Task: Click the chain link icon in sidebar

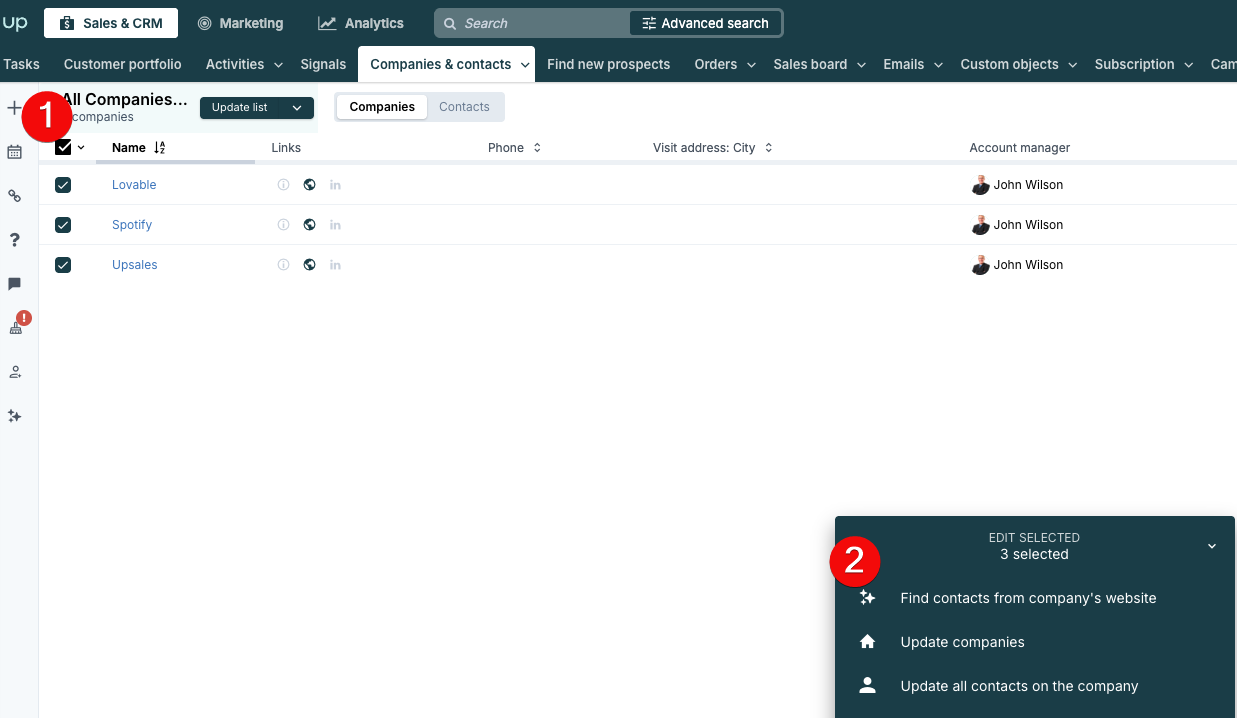Action: (15, 196)
